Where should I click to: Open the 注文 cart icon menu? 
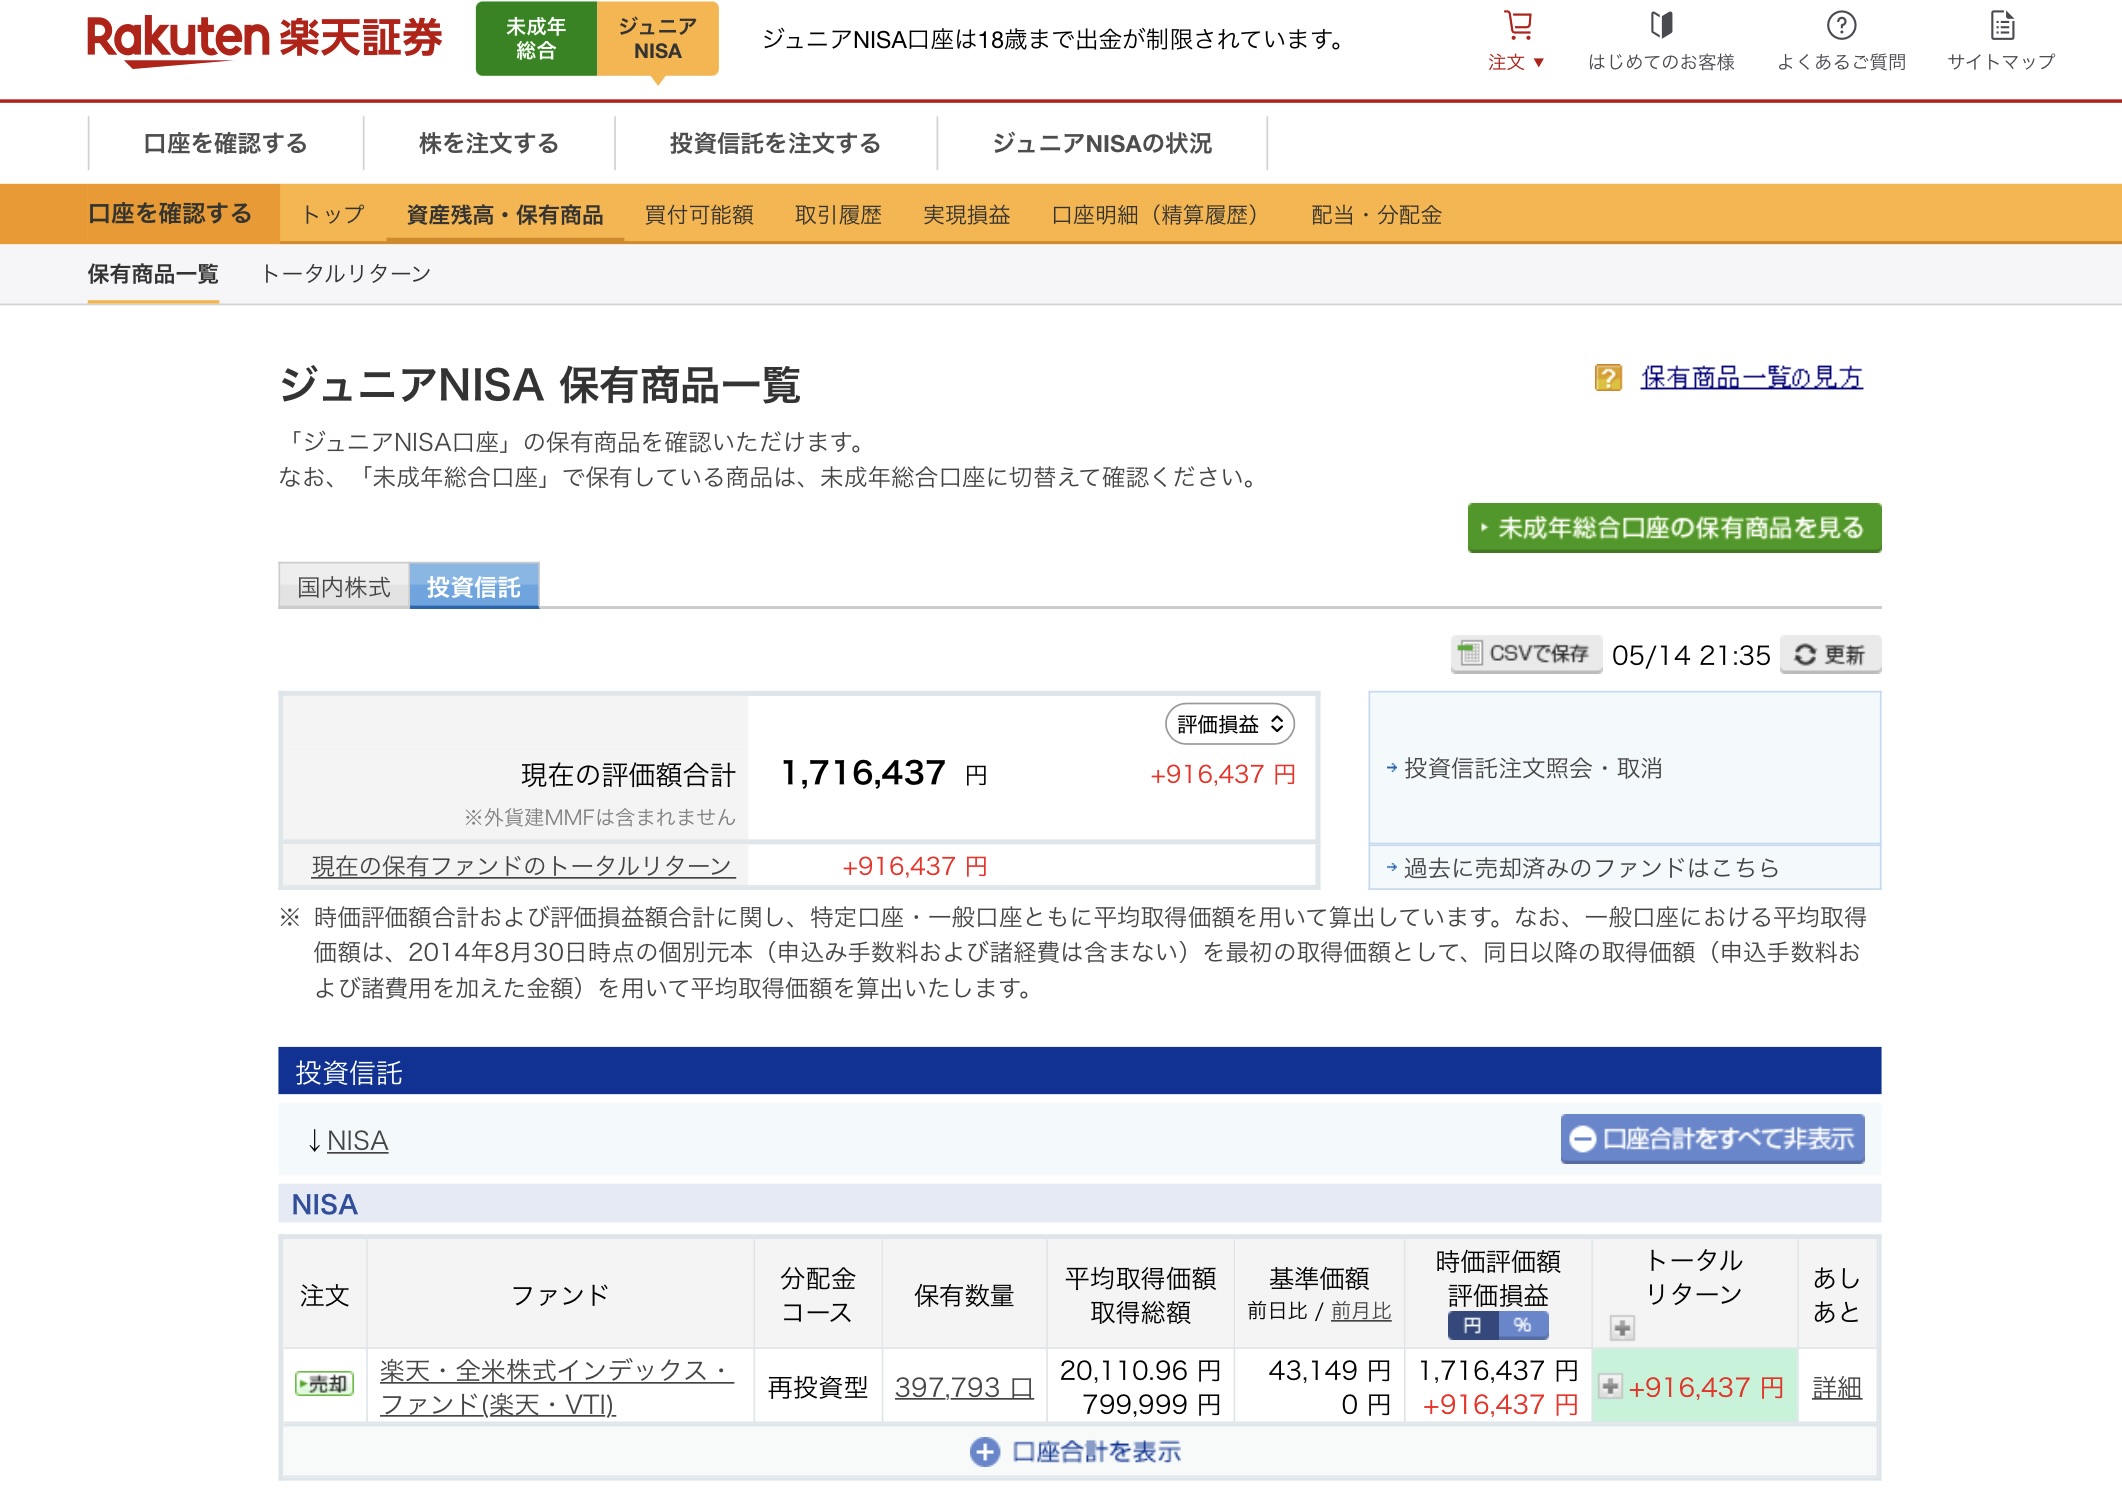(x=1517, y=40)
